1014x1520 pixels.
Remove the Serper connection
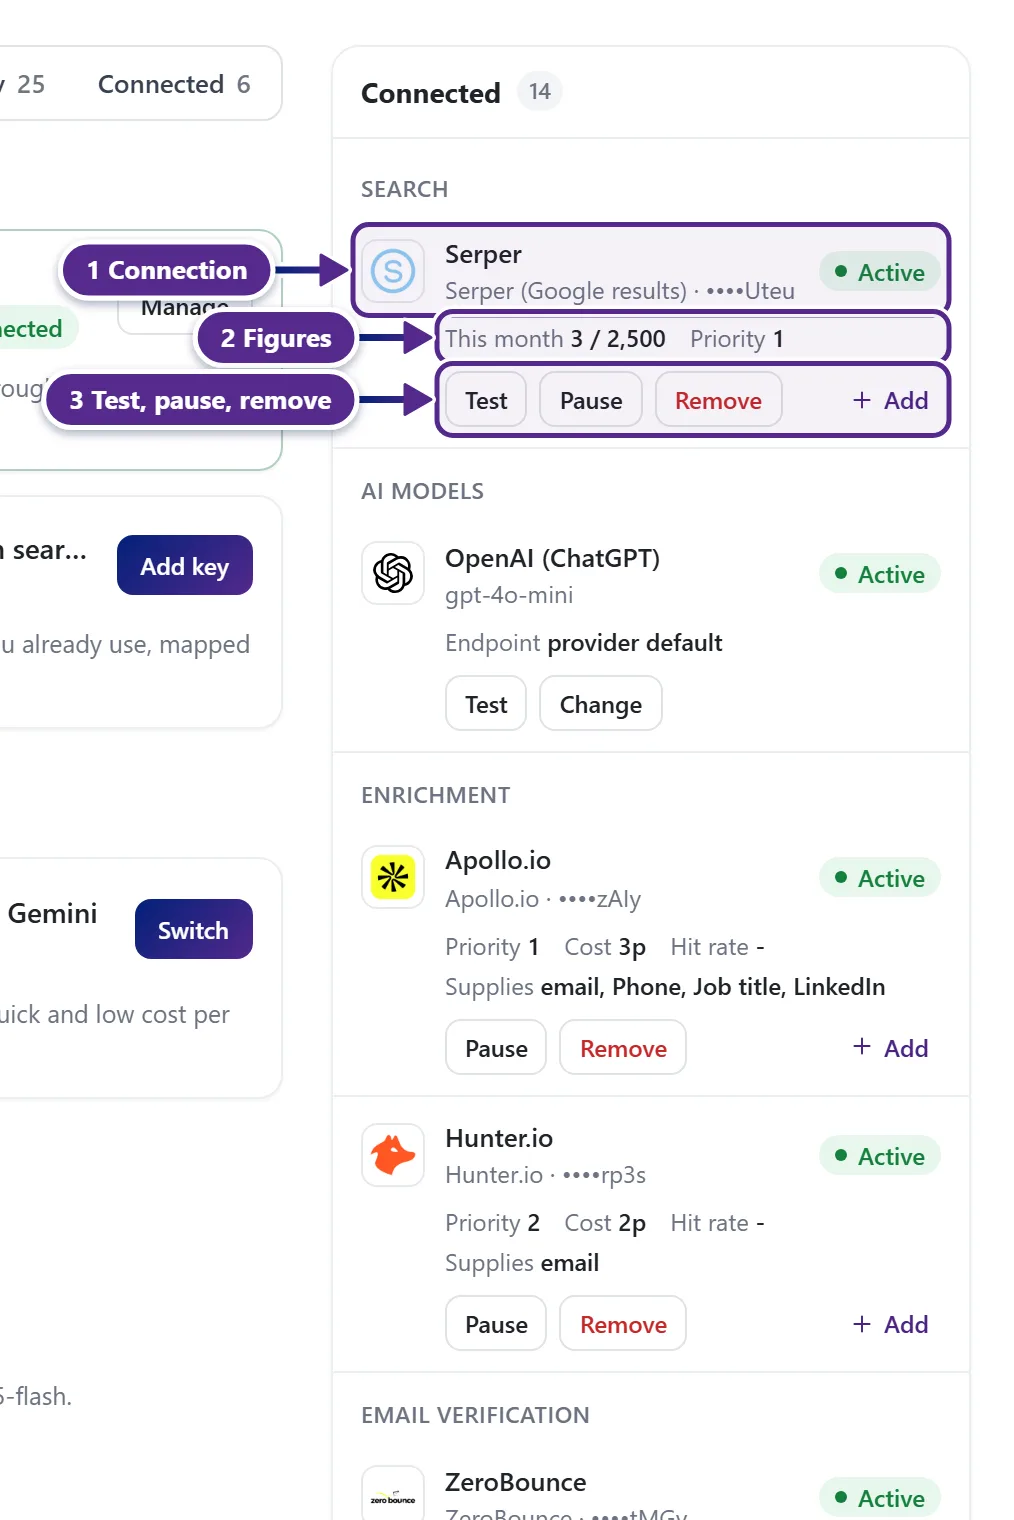pyautogui.click(x=718, y=400)
